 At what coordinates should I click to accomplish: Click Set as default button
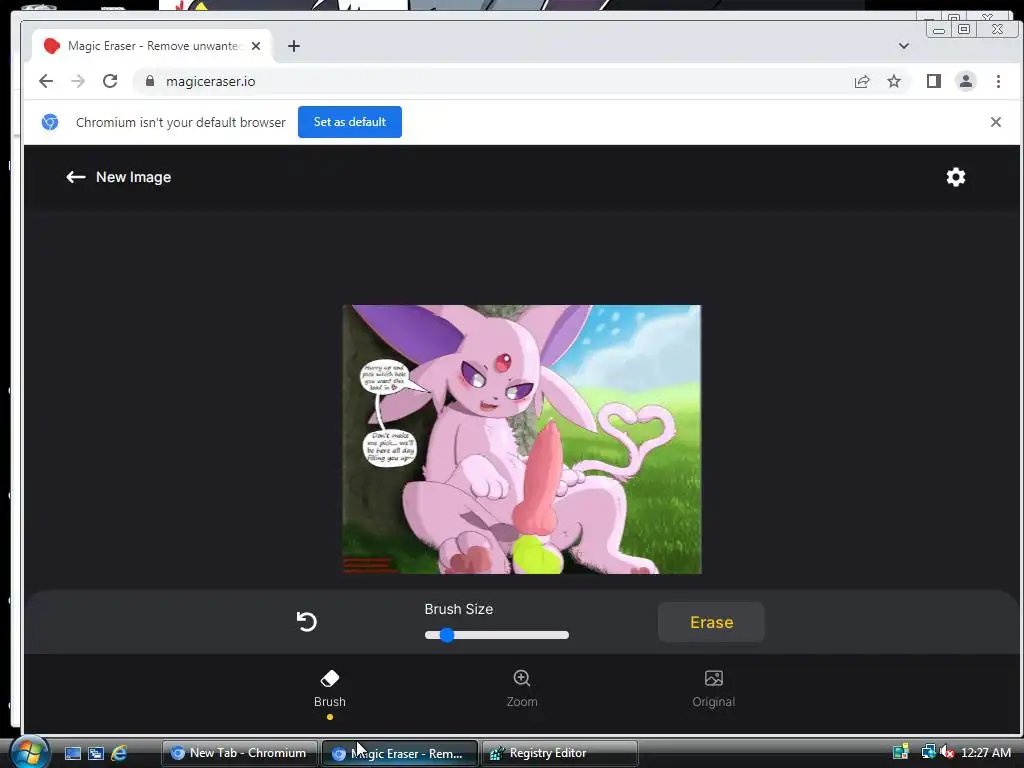349,122
